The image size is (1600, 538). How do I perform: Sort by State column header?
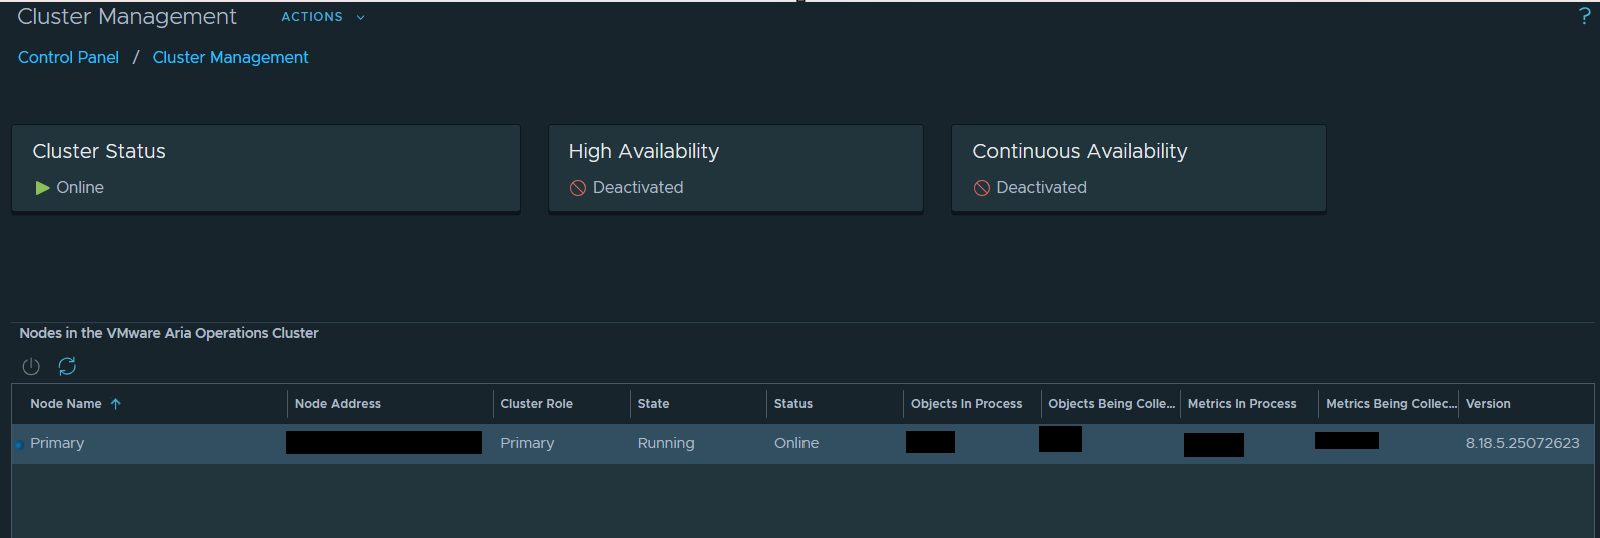coord(654,404)
